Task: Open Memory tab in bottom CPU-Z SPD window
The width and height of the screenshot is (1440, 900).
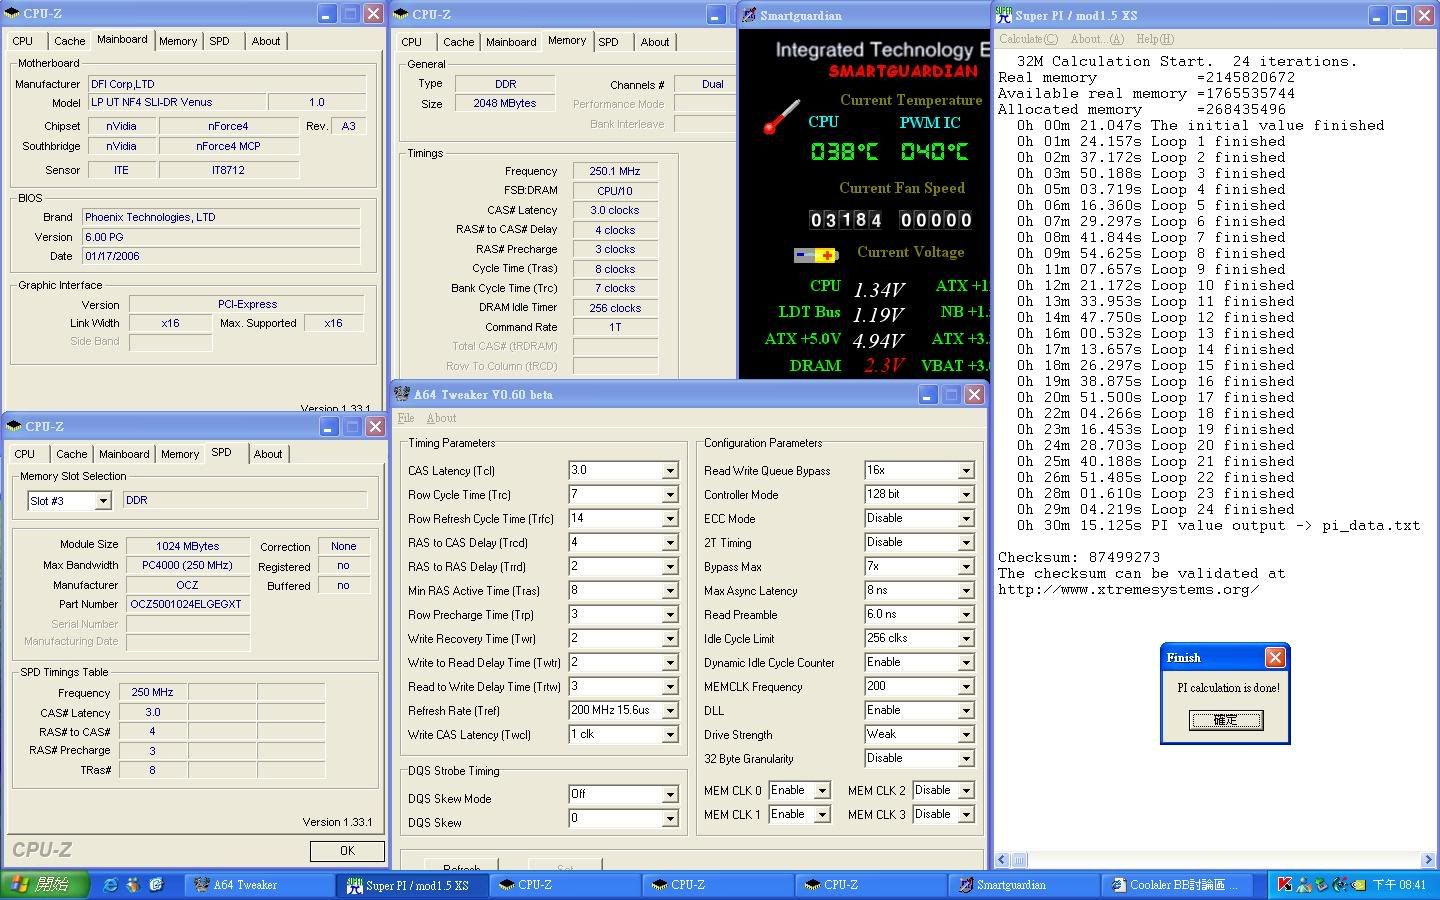Action: click(180, 454)
